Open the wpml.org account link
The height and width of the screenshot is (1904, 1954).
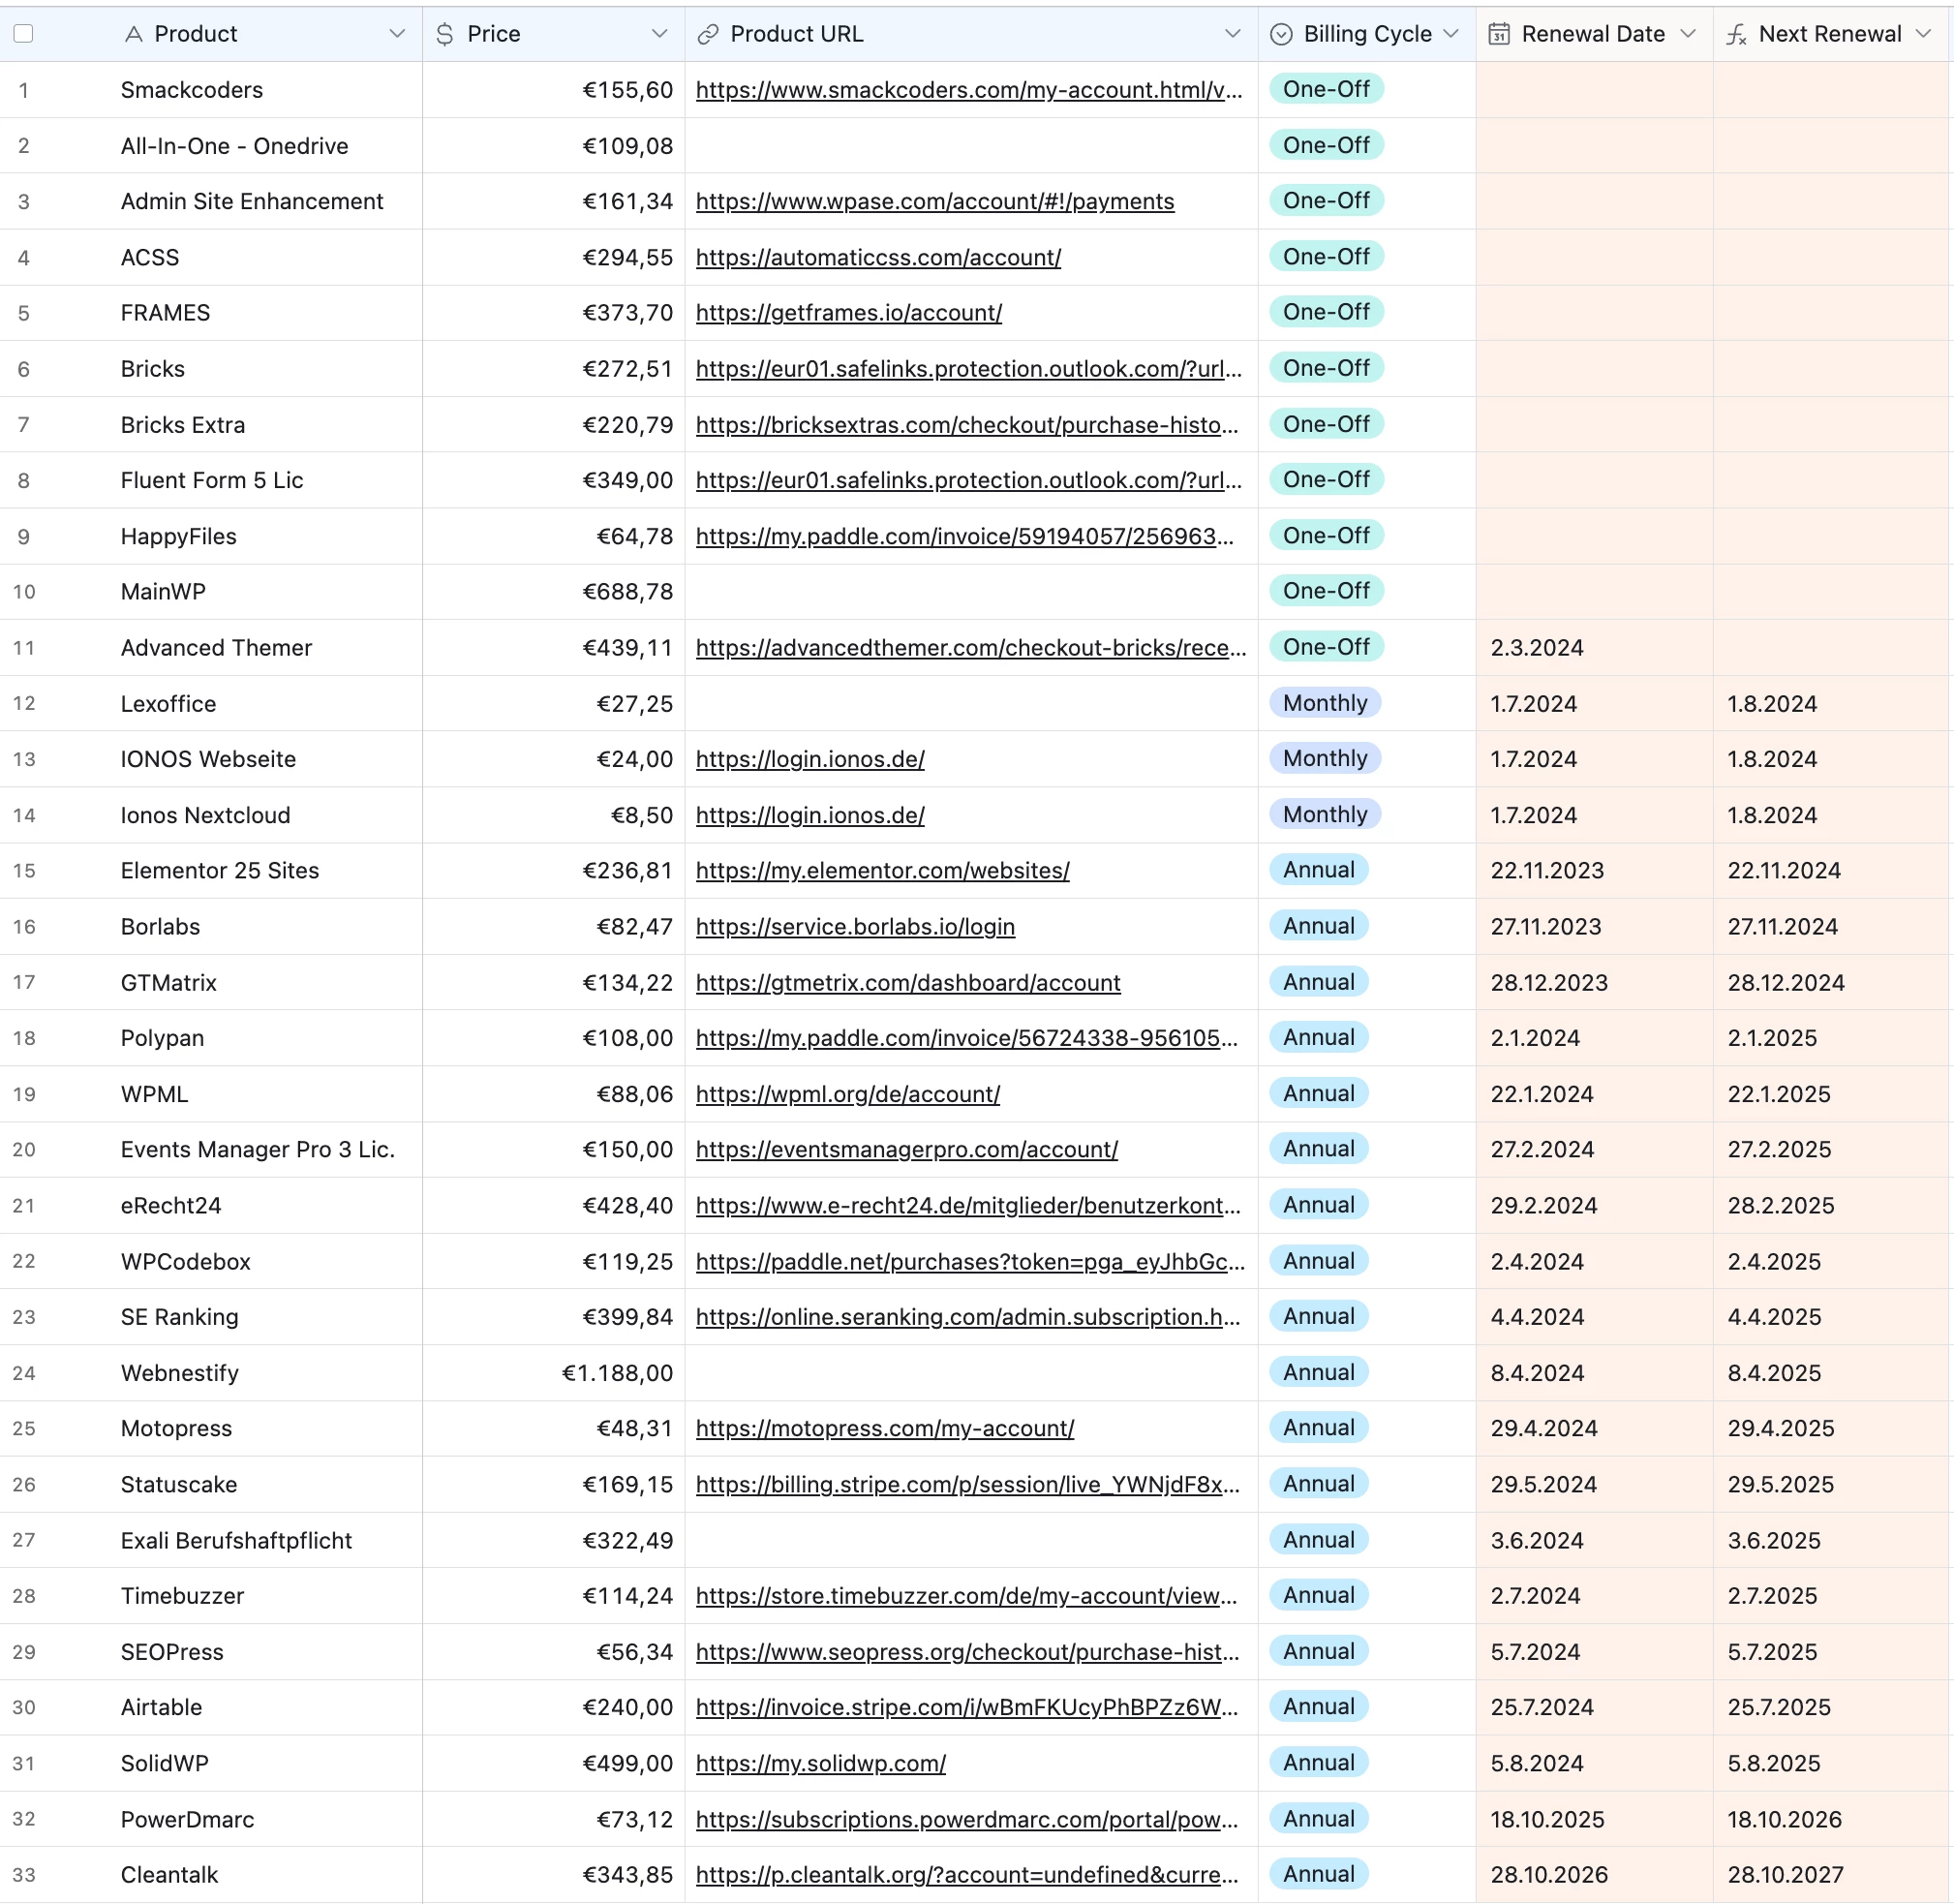(848, 1094)
